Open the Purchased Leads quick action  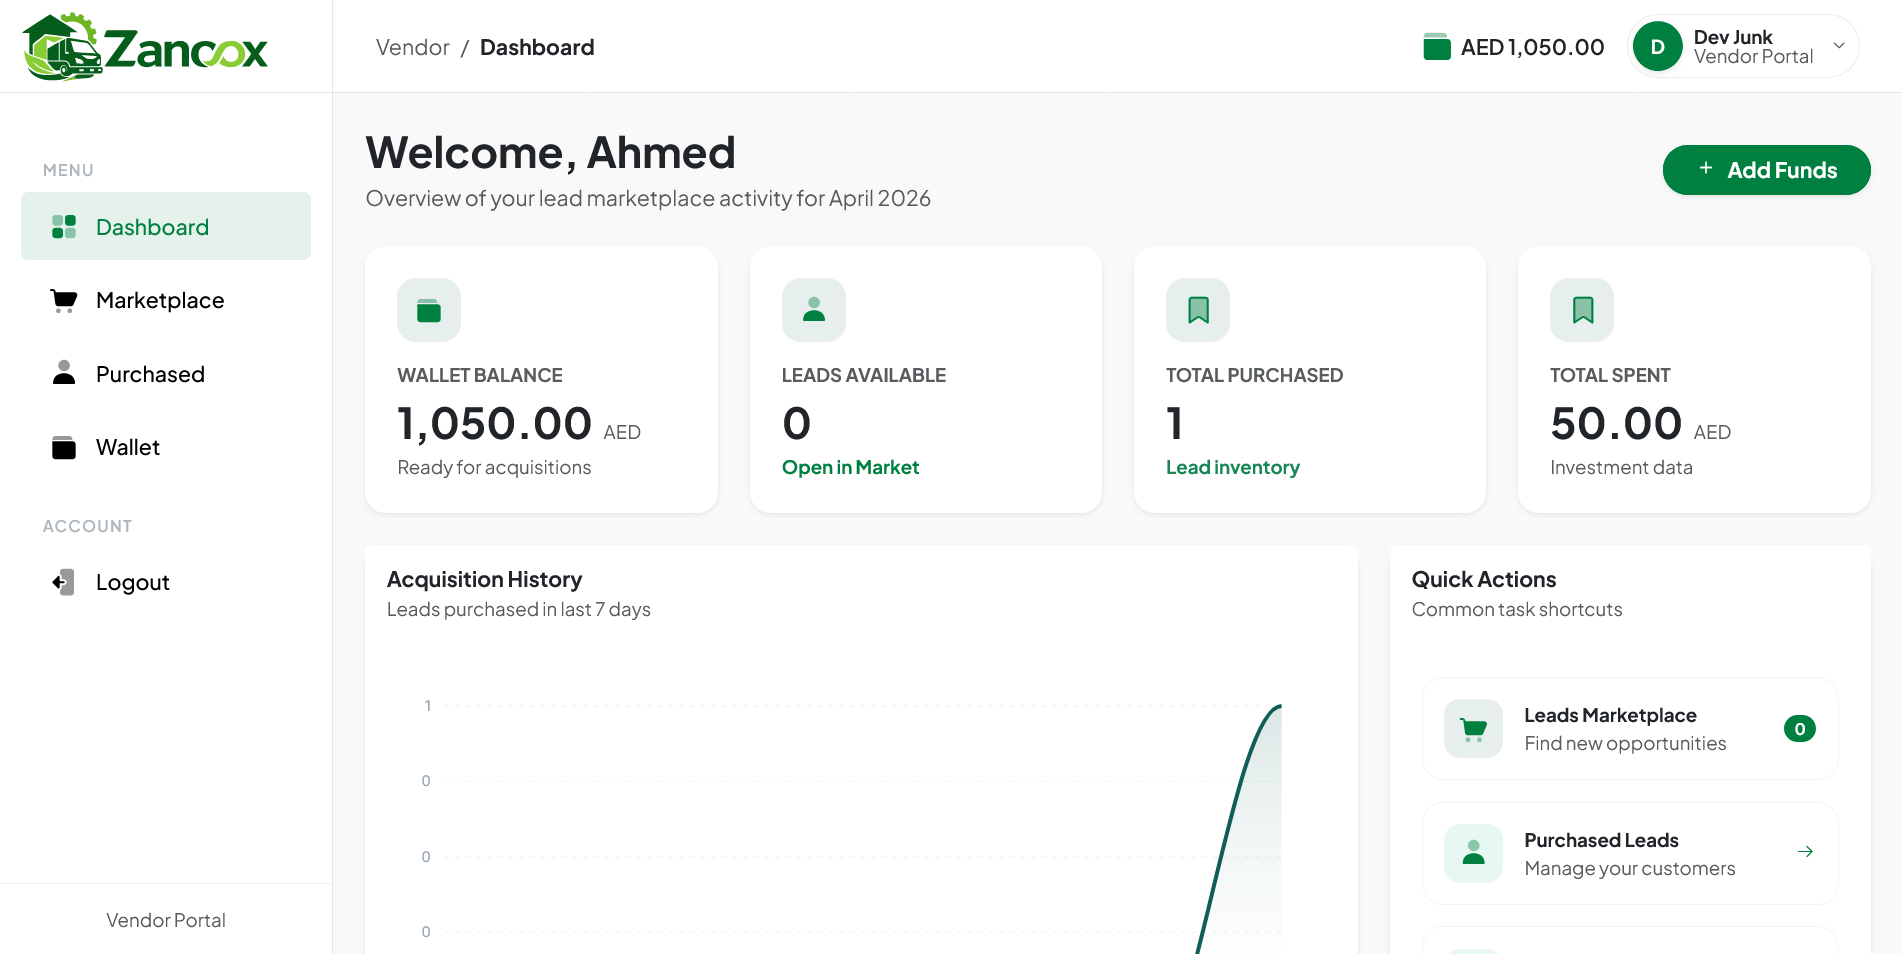click(x=1630, y=853)
